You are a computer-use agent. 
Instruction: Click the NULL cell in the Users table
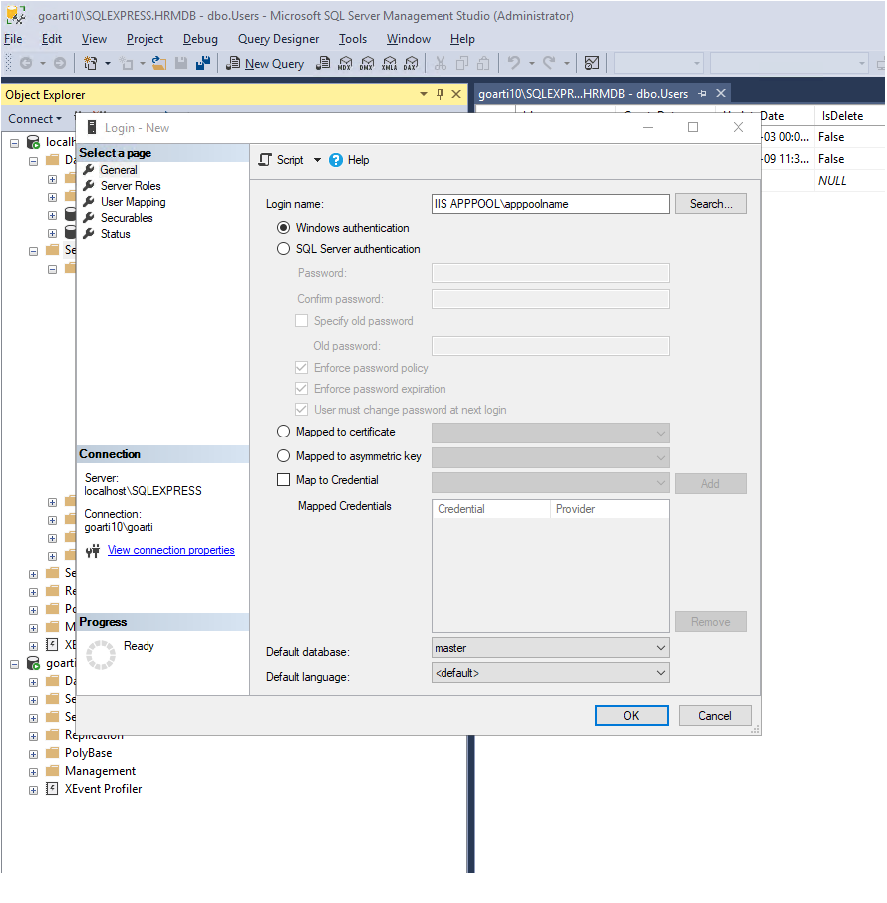coord(832,180)
